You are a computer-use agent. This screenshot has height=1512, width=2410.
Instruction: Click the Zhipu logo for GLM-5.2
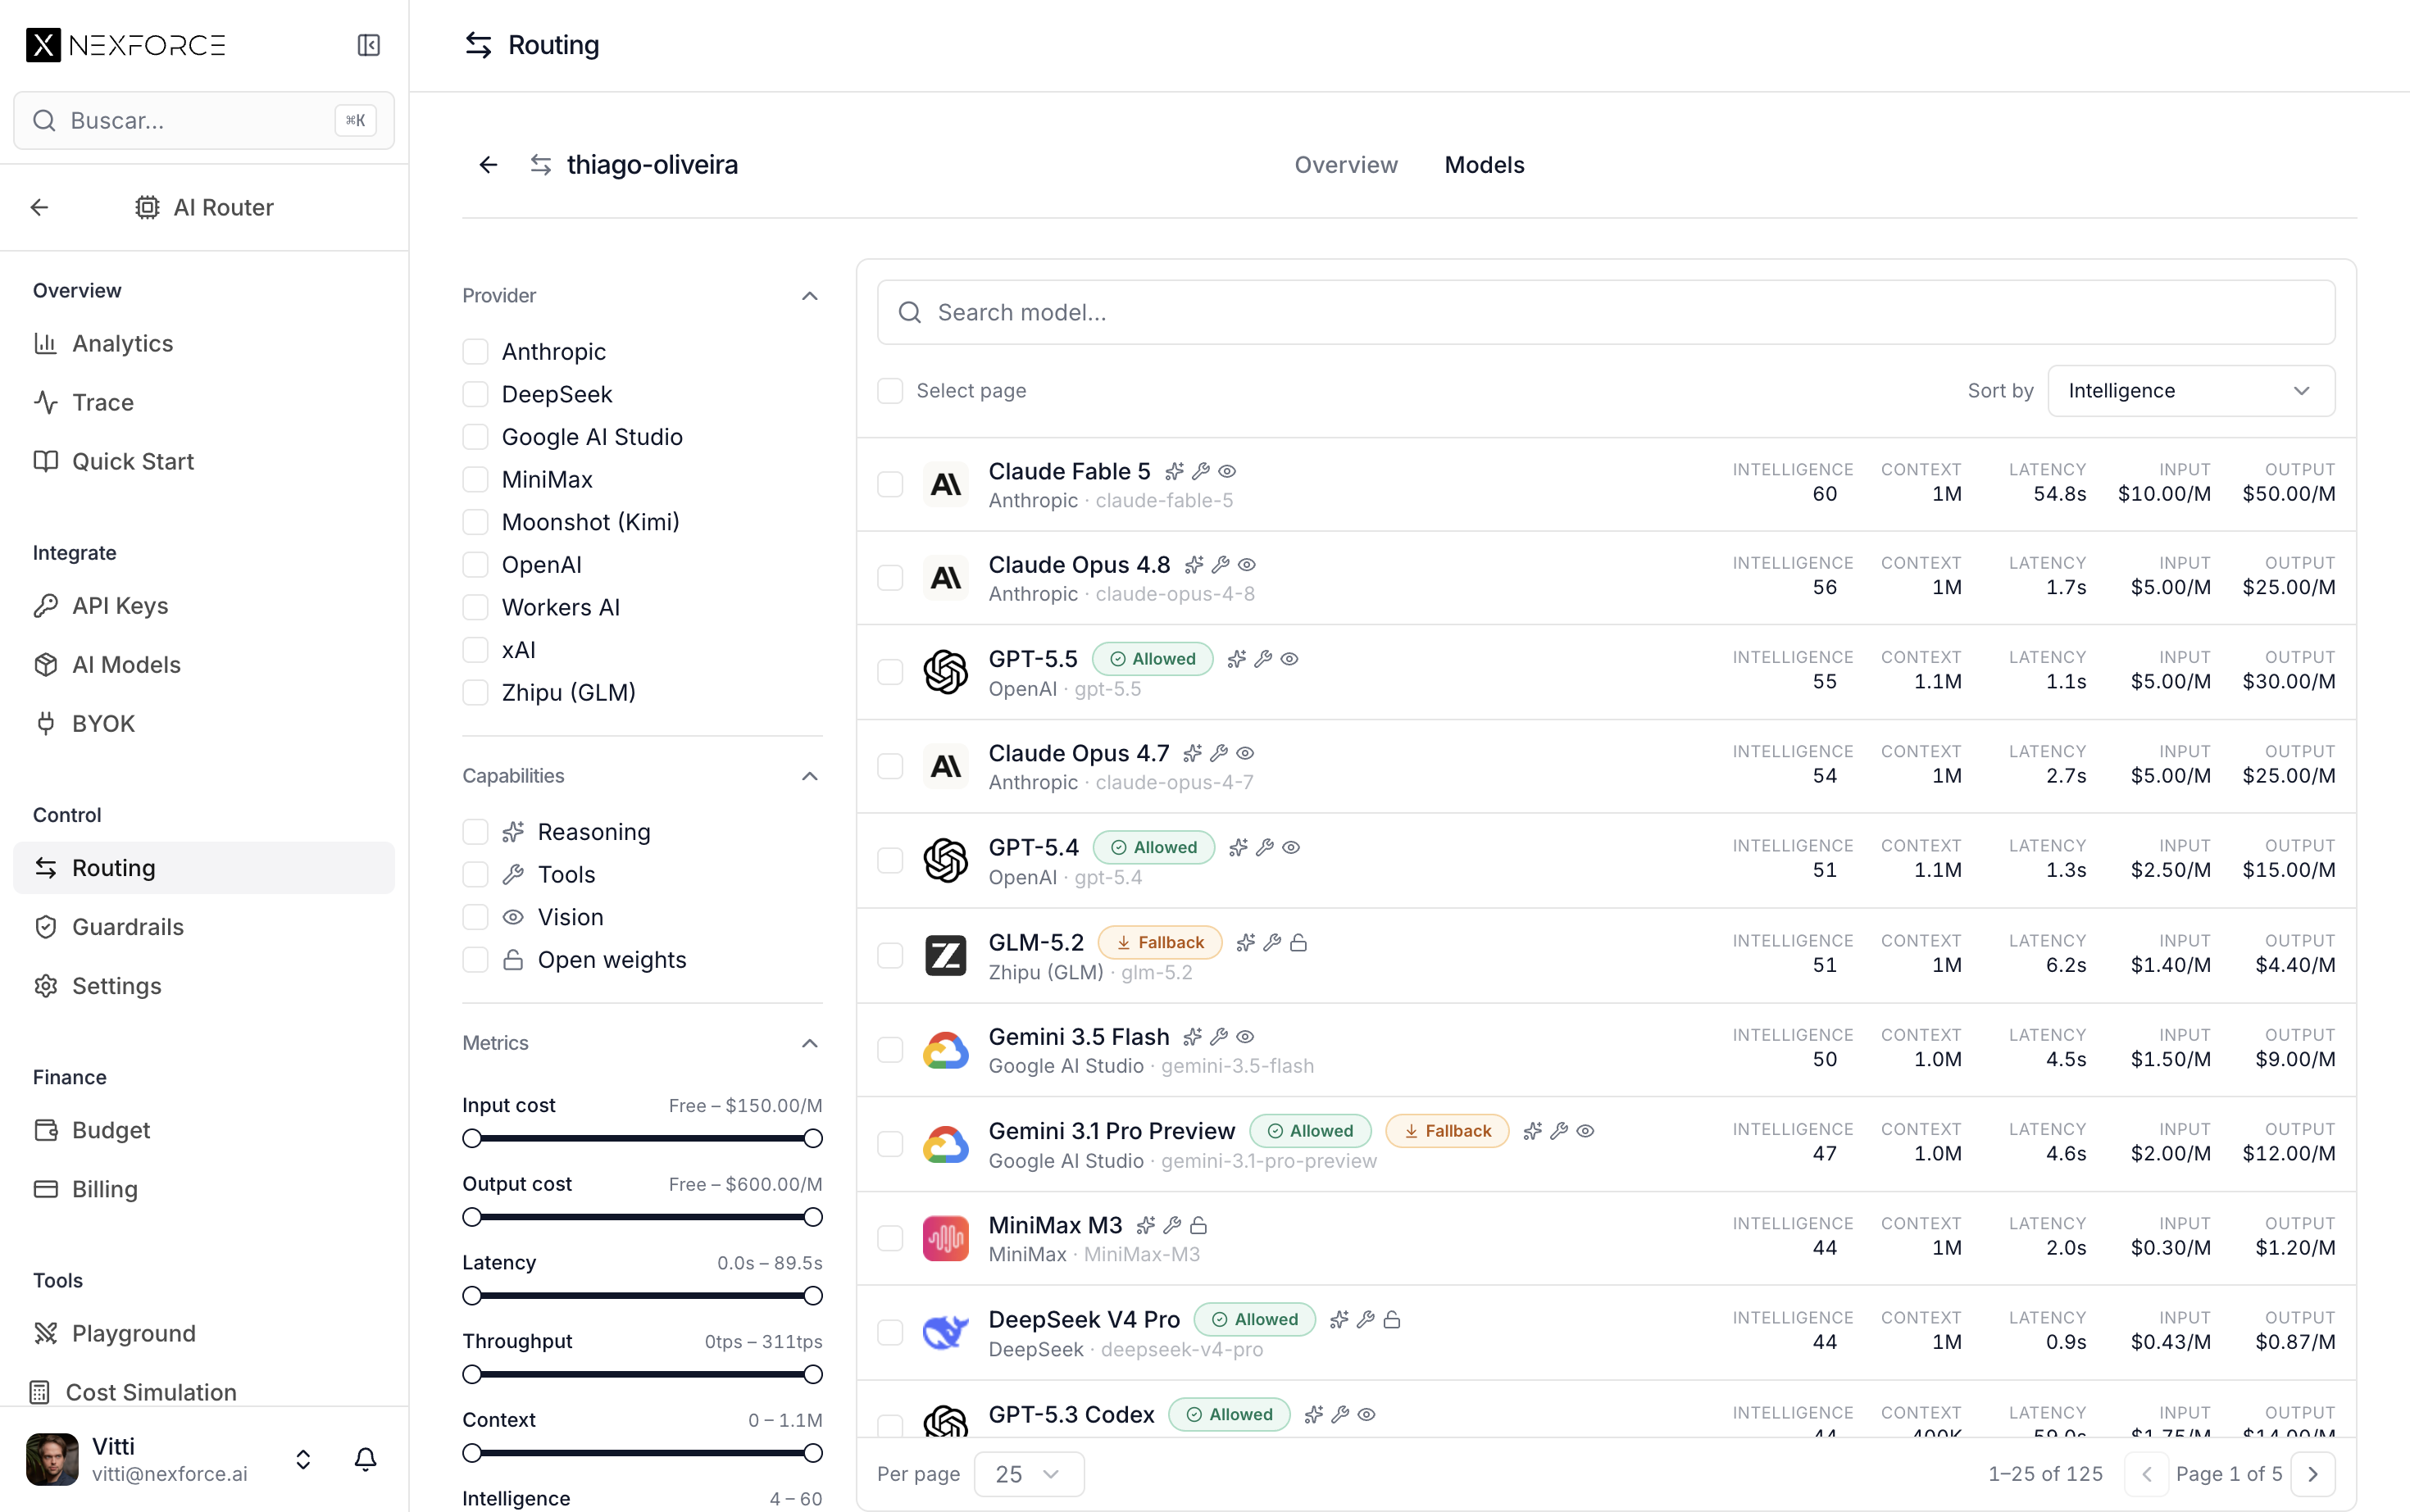tap(945, 955)
